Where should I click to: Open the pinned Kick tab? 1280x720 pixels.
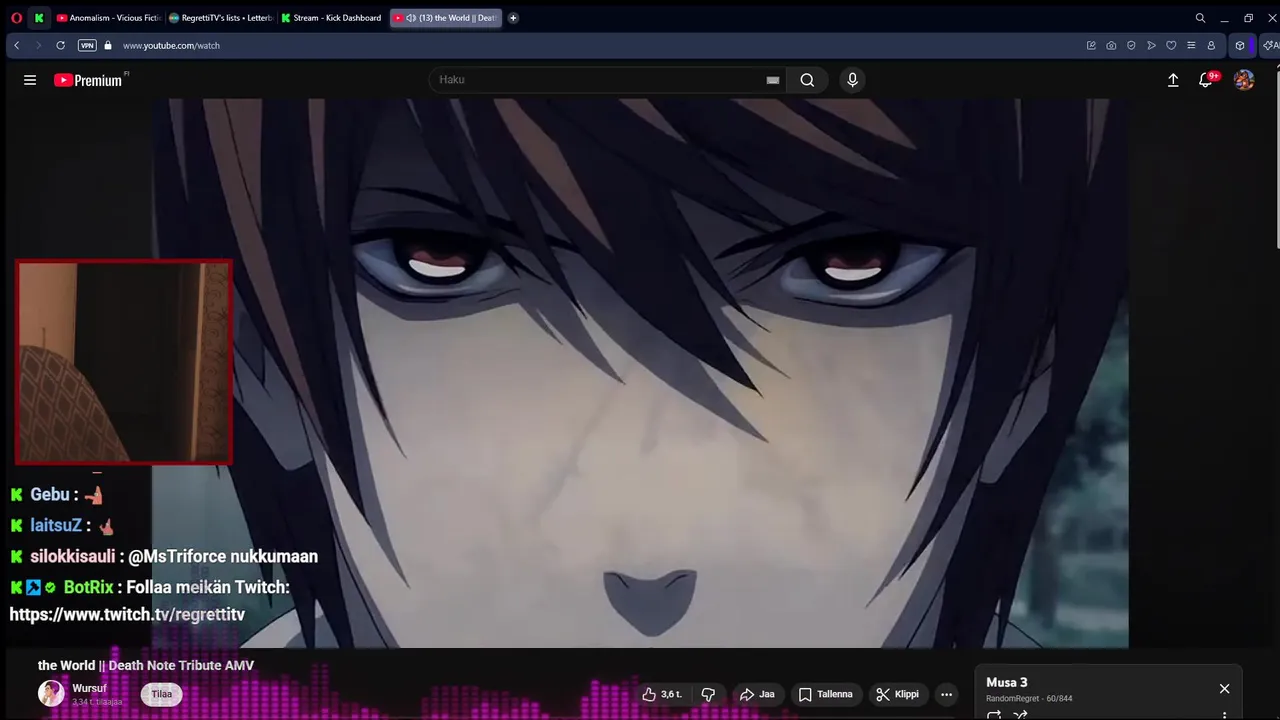pyautogui.click(x=39, y=18)
